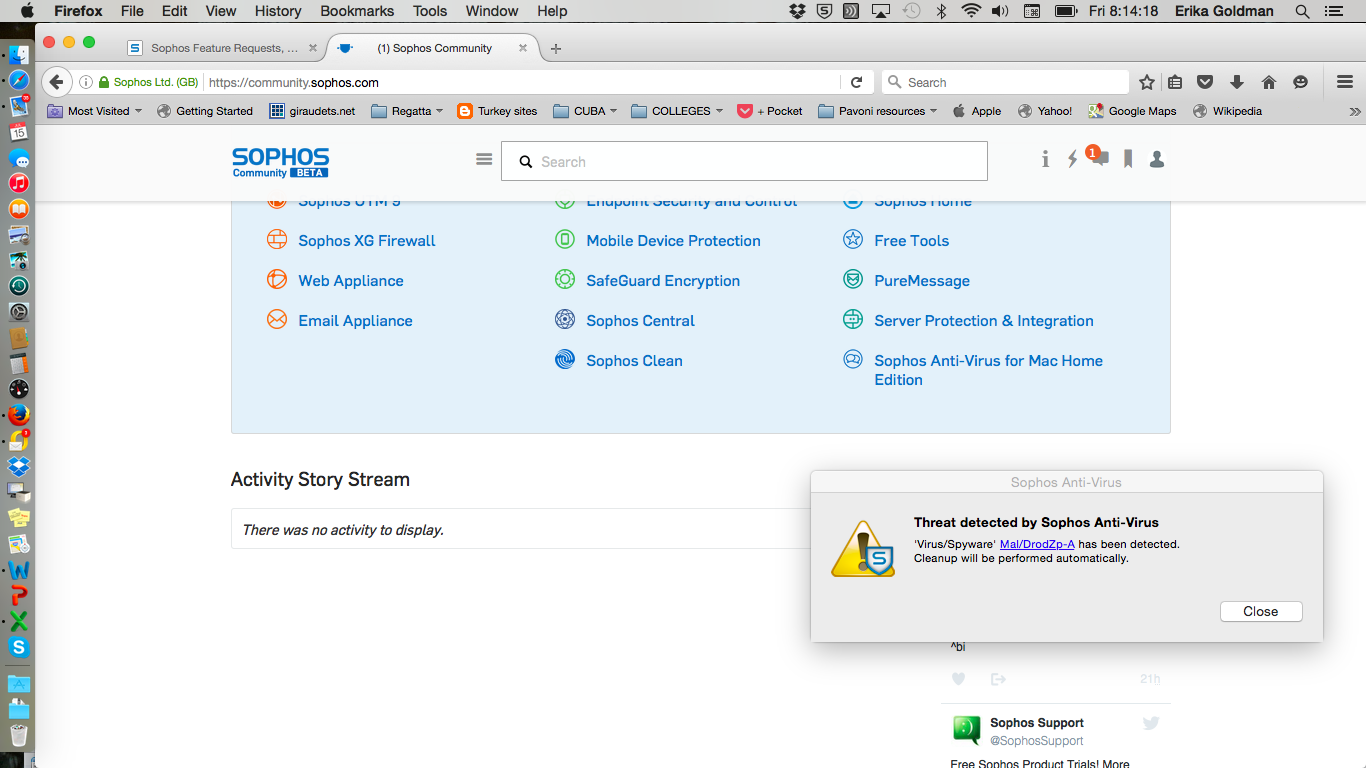Bookmark this page with the star icon
The width and height of the screenshot is (1366, 768).
pyautogui.click(x=1147, y=82)
